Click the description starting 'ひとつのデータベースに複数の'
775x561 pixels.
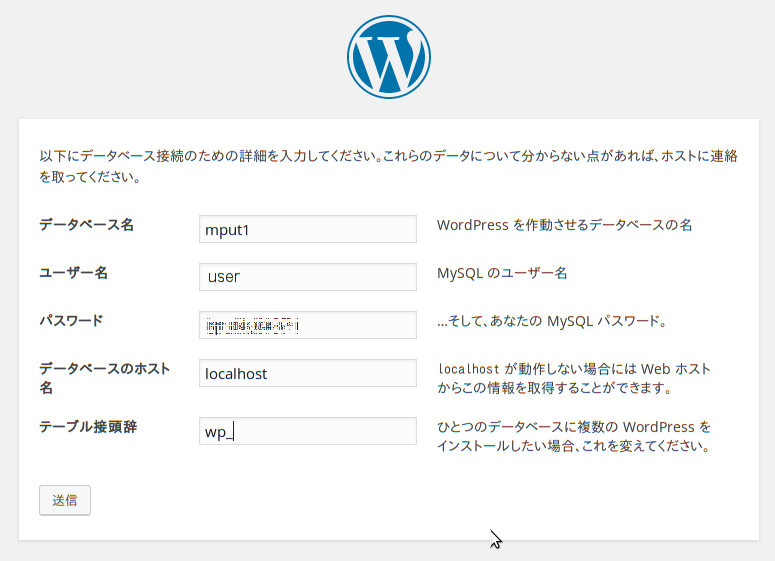(x=574, y=436)
